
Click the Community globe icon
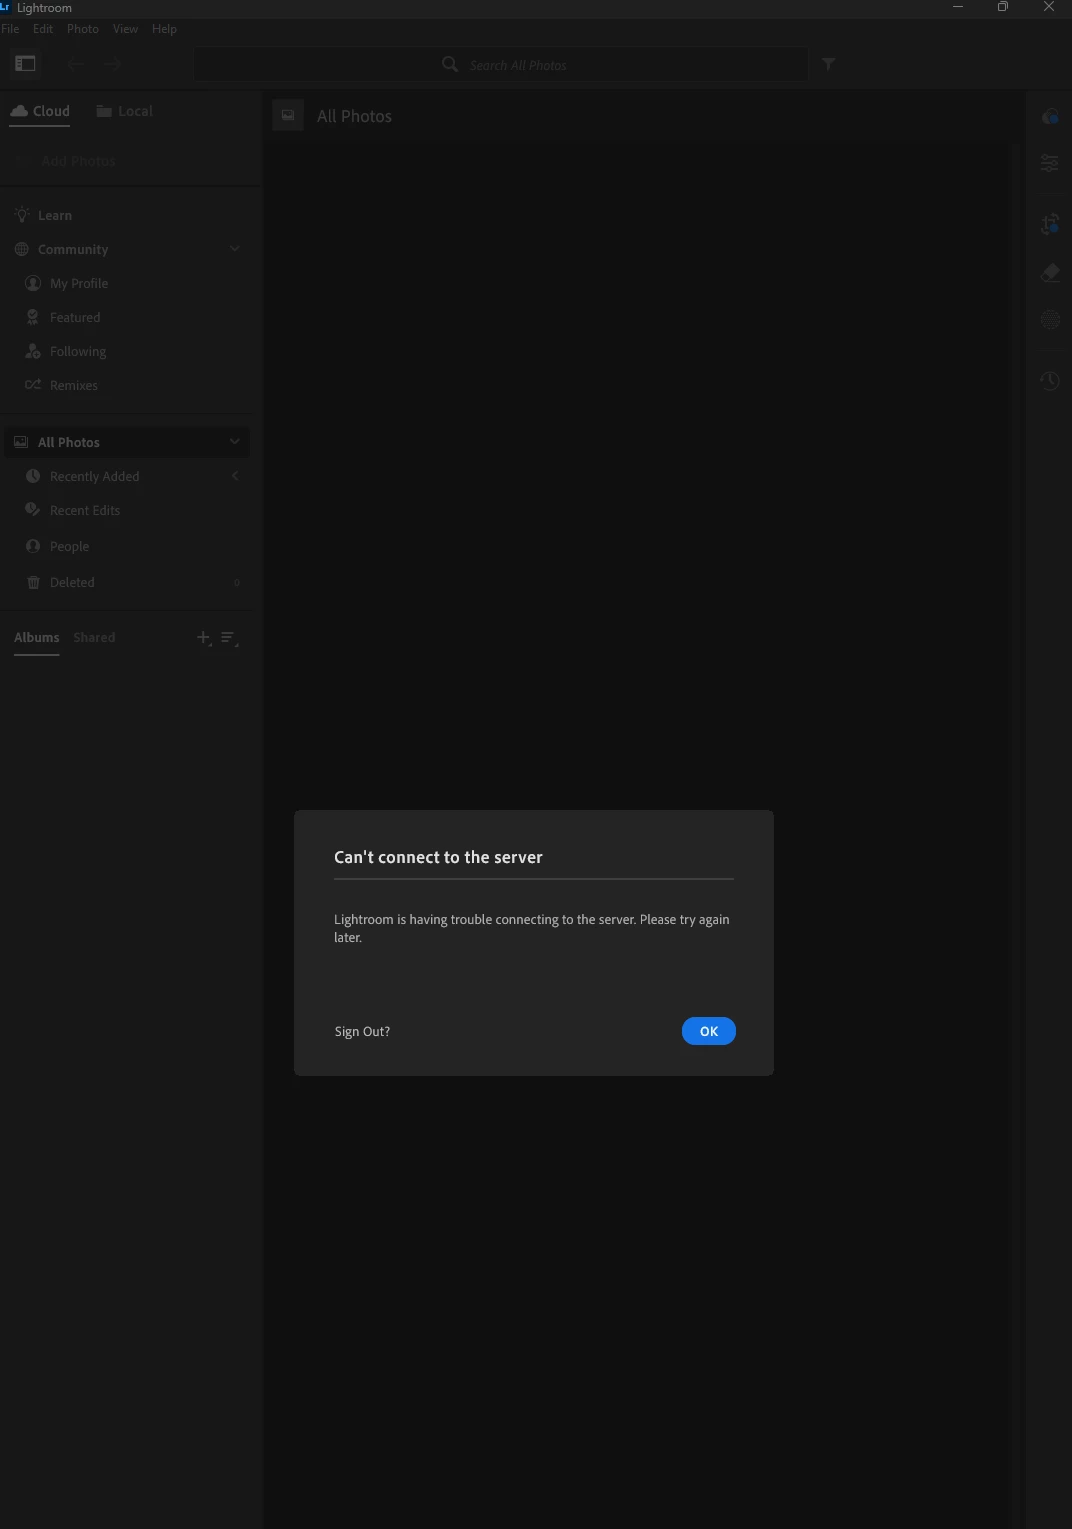pos(22,249)
